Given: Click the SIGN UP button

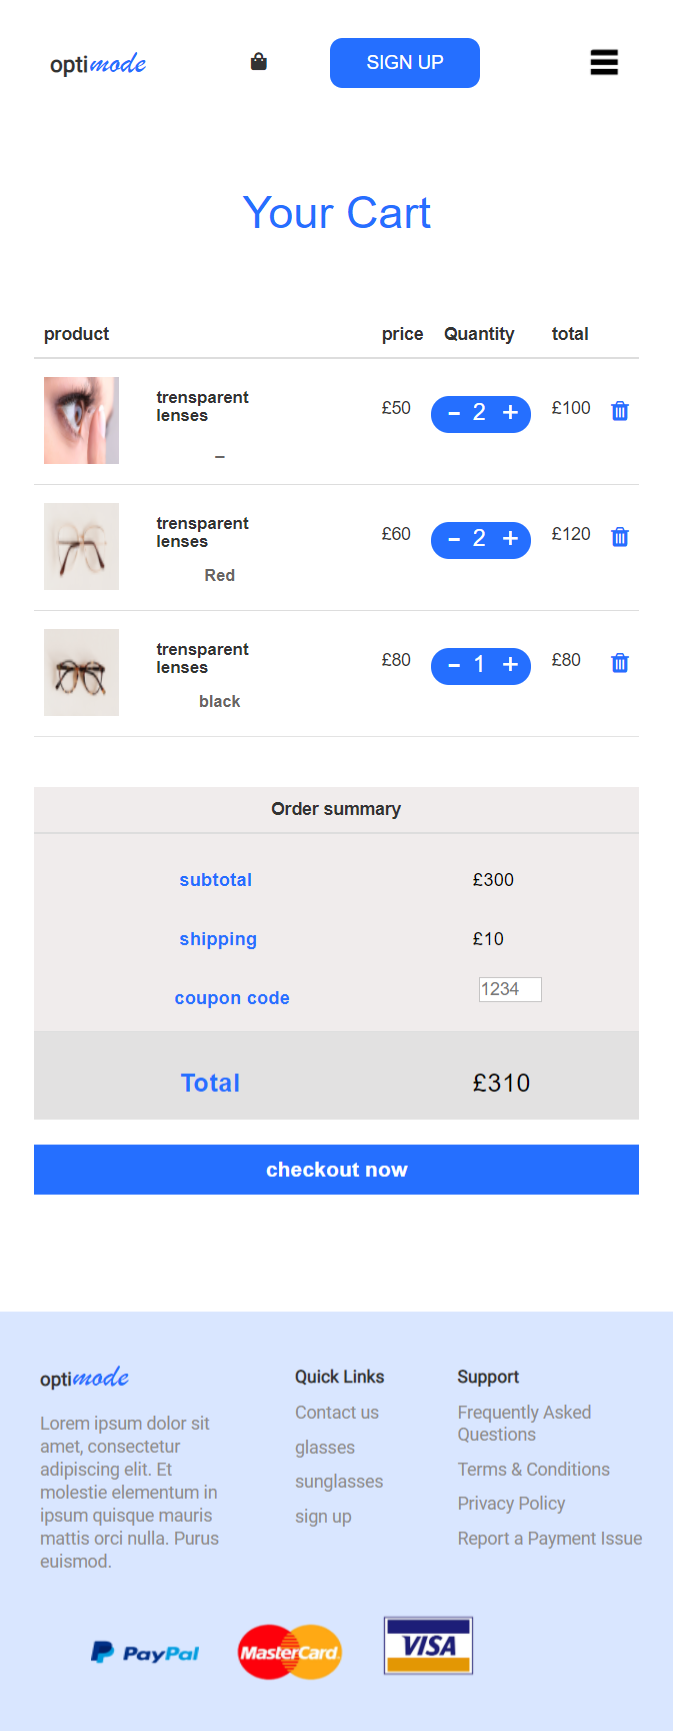Looking at the screenshot, I should pyautogui.click(x=405, y=63).
